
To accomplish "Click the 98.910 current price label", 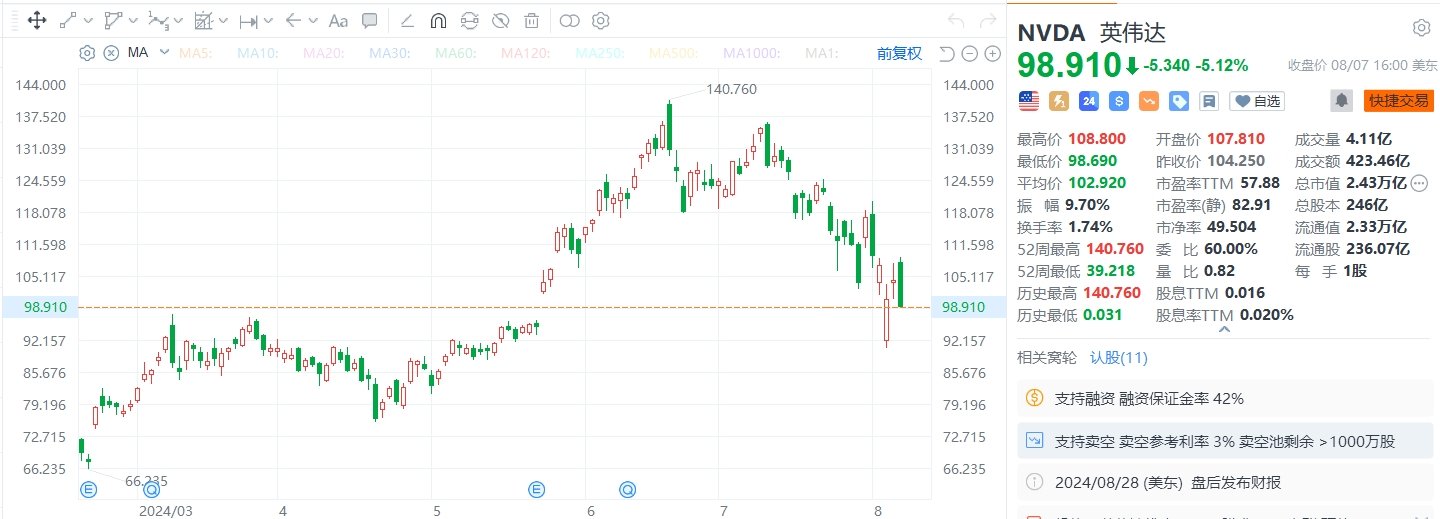I will (1070, 66).
